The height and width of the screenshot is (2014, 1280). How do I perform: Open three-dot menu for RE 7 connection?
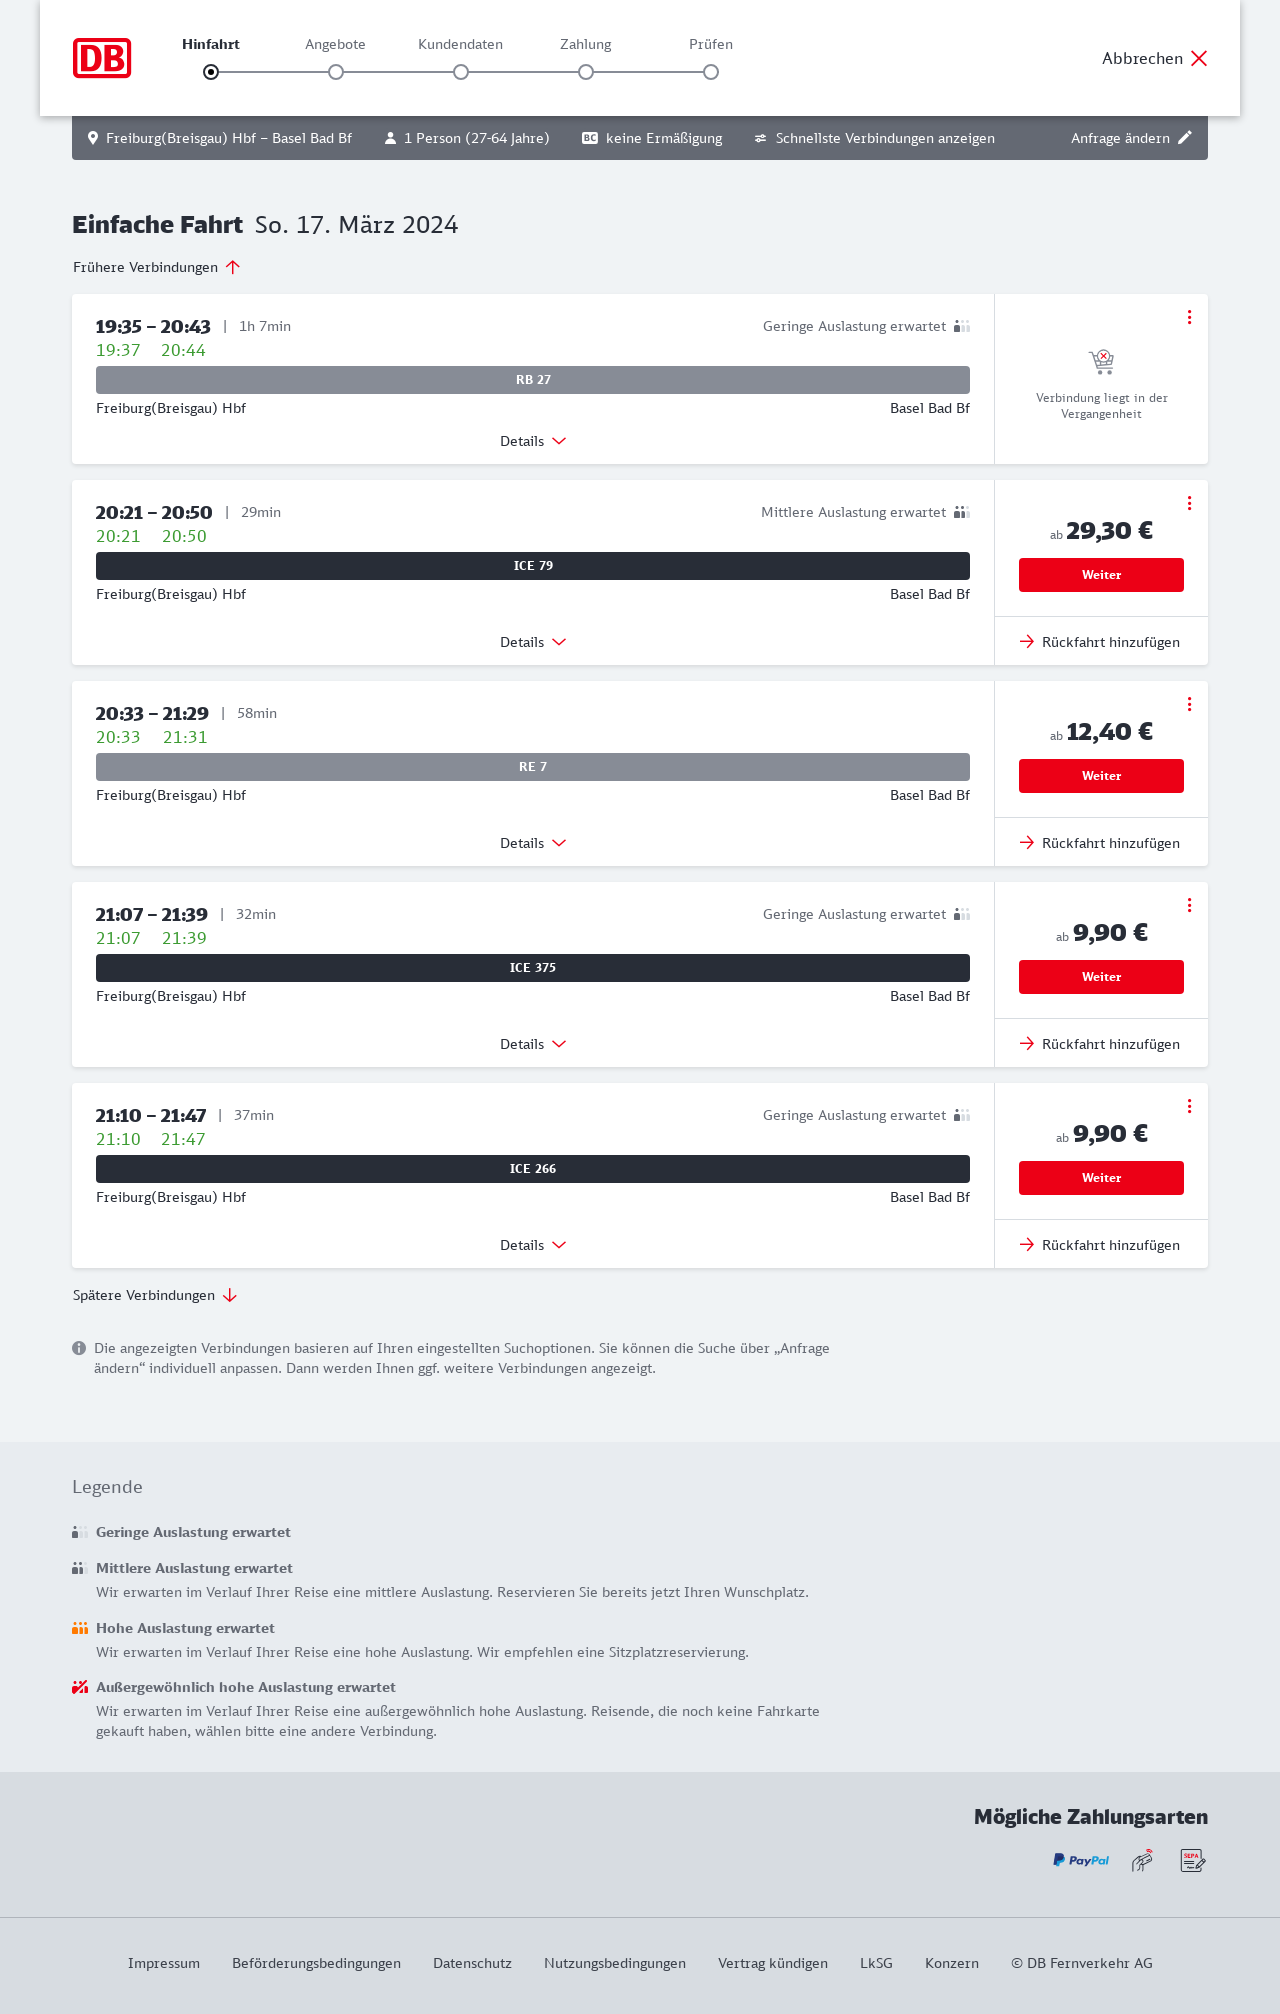(1189, 704)
